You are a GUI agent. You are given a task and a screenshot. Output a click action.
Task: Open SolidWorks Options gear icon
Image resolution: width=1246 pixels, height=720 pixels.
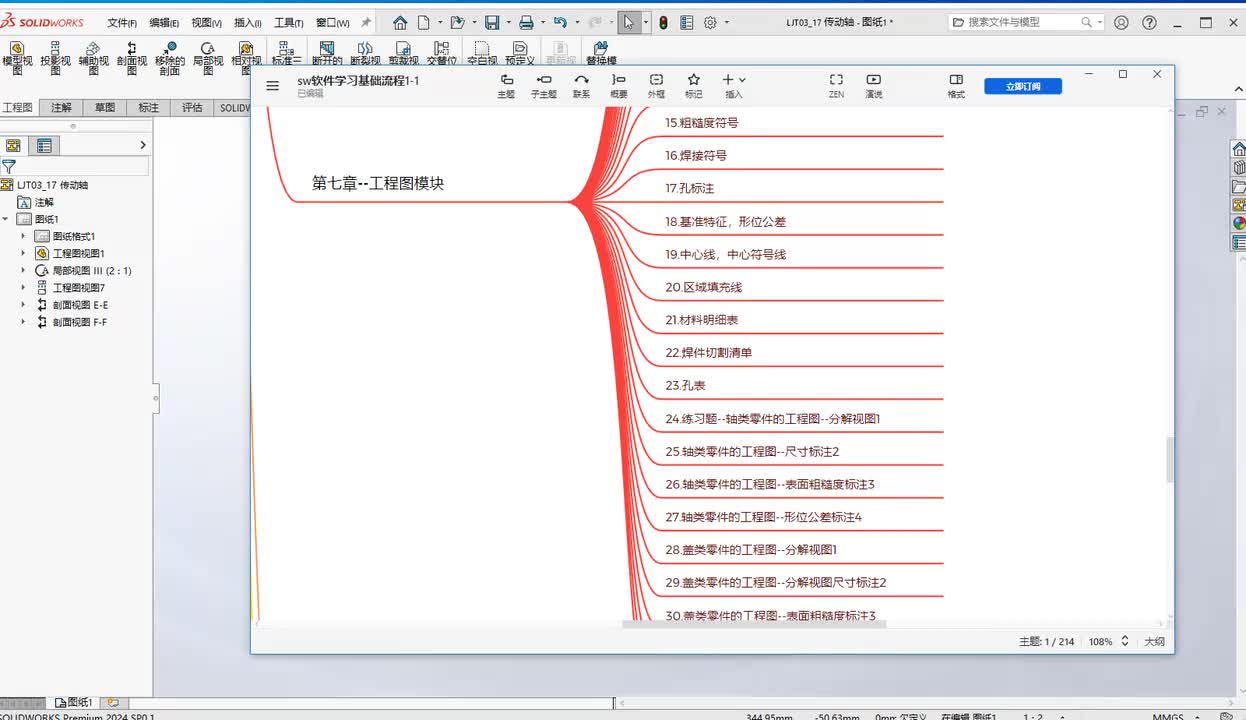tap(711, 22)
